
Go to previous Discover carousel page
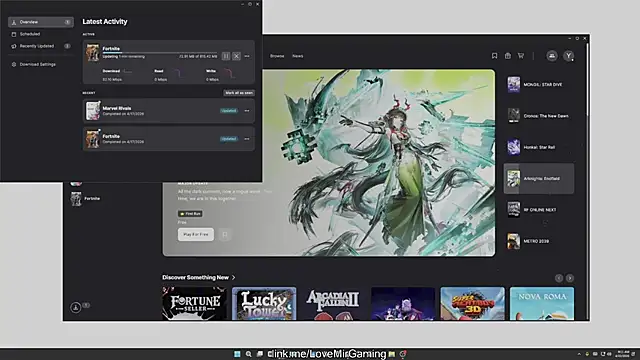pyautogui.click(x=559, y=278)
